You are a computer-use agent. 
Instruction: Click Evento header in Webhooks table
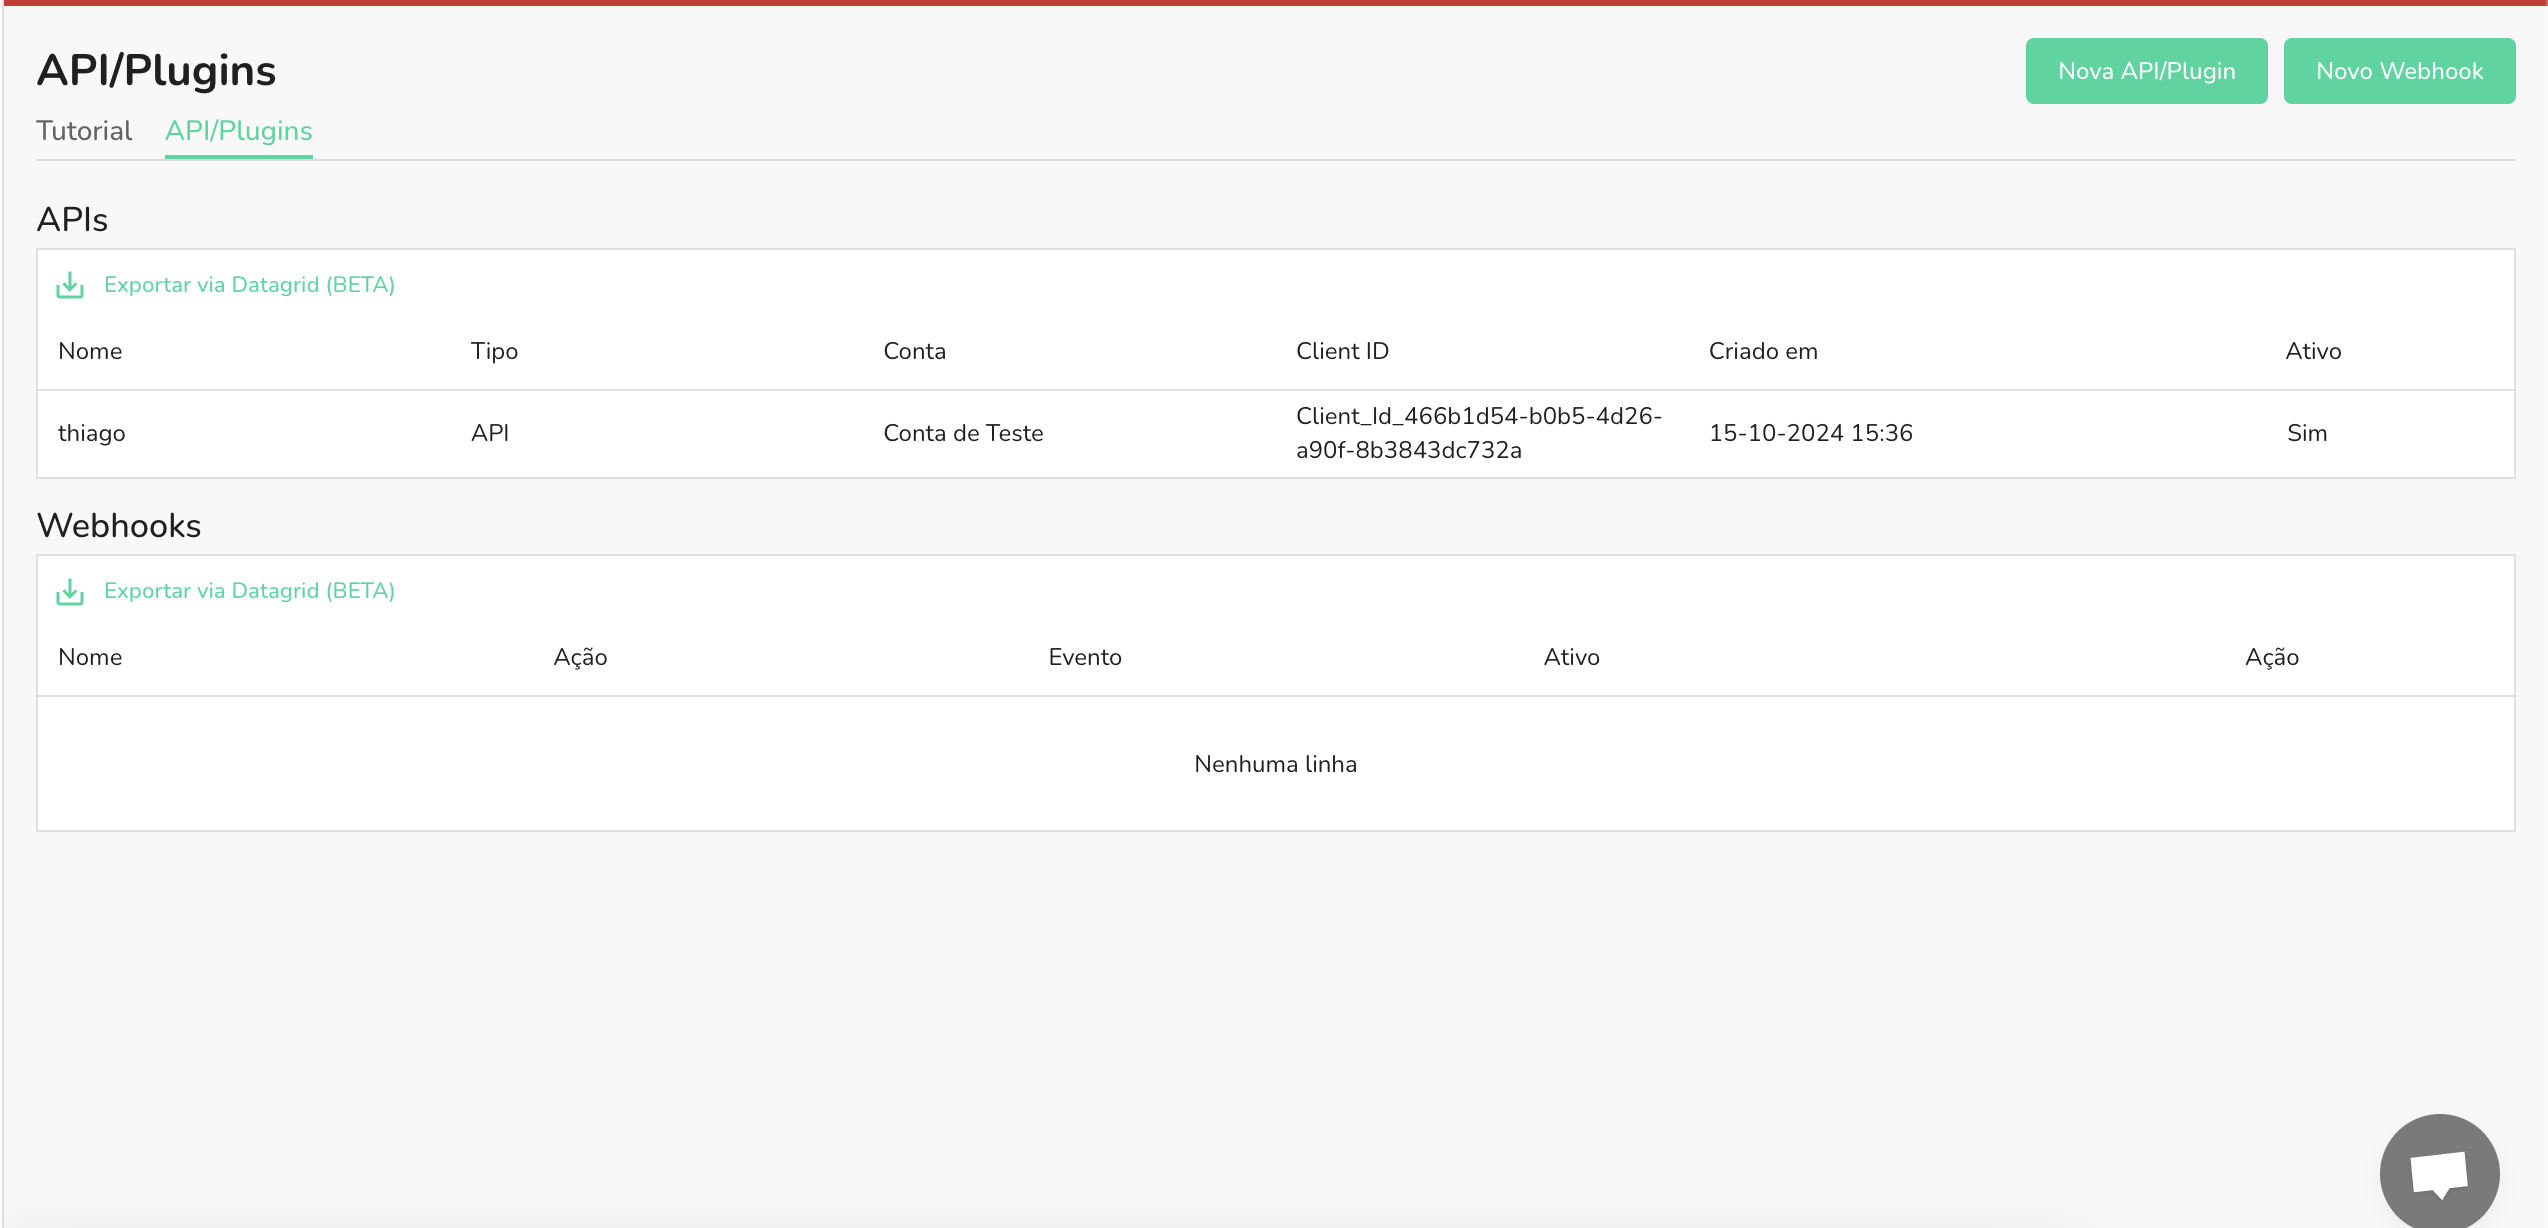tap(1085, 657)
